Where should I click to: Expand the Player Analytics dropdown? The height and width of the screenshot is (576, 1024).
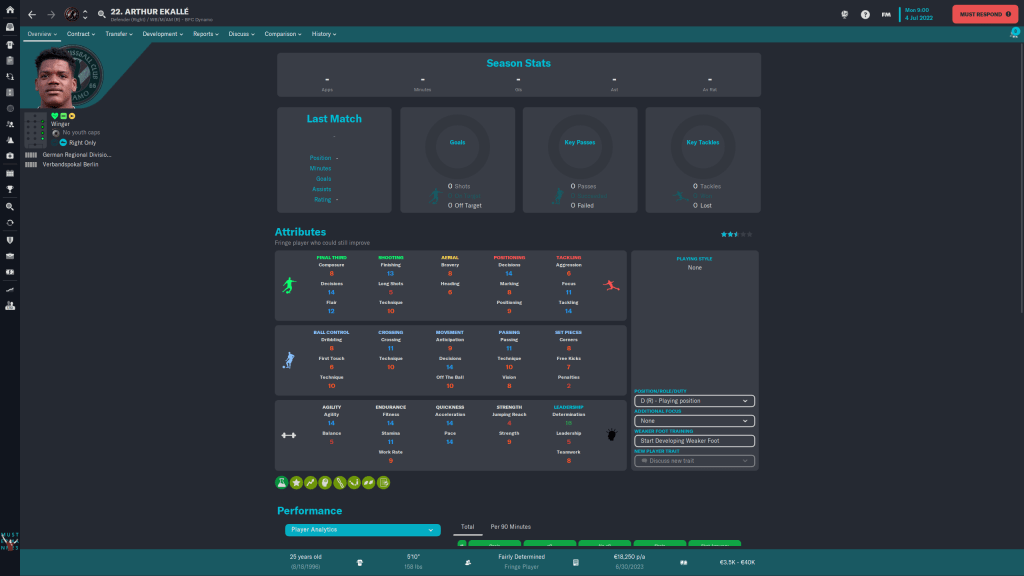(x=362, y=529)
